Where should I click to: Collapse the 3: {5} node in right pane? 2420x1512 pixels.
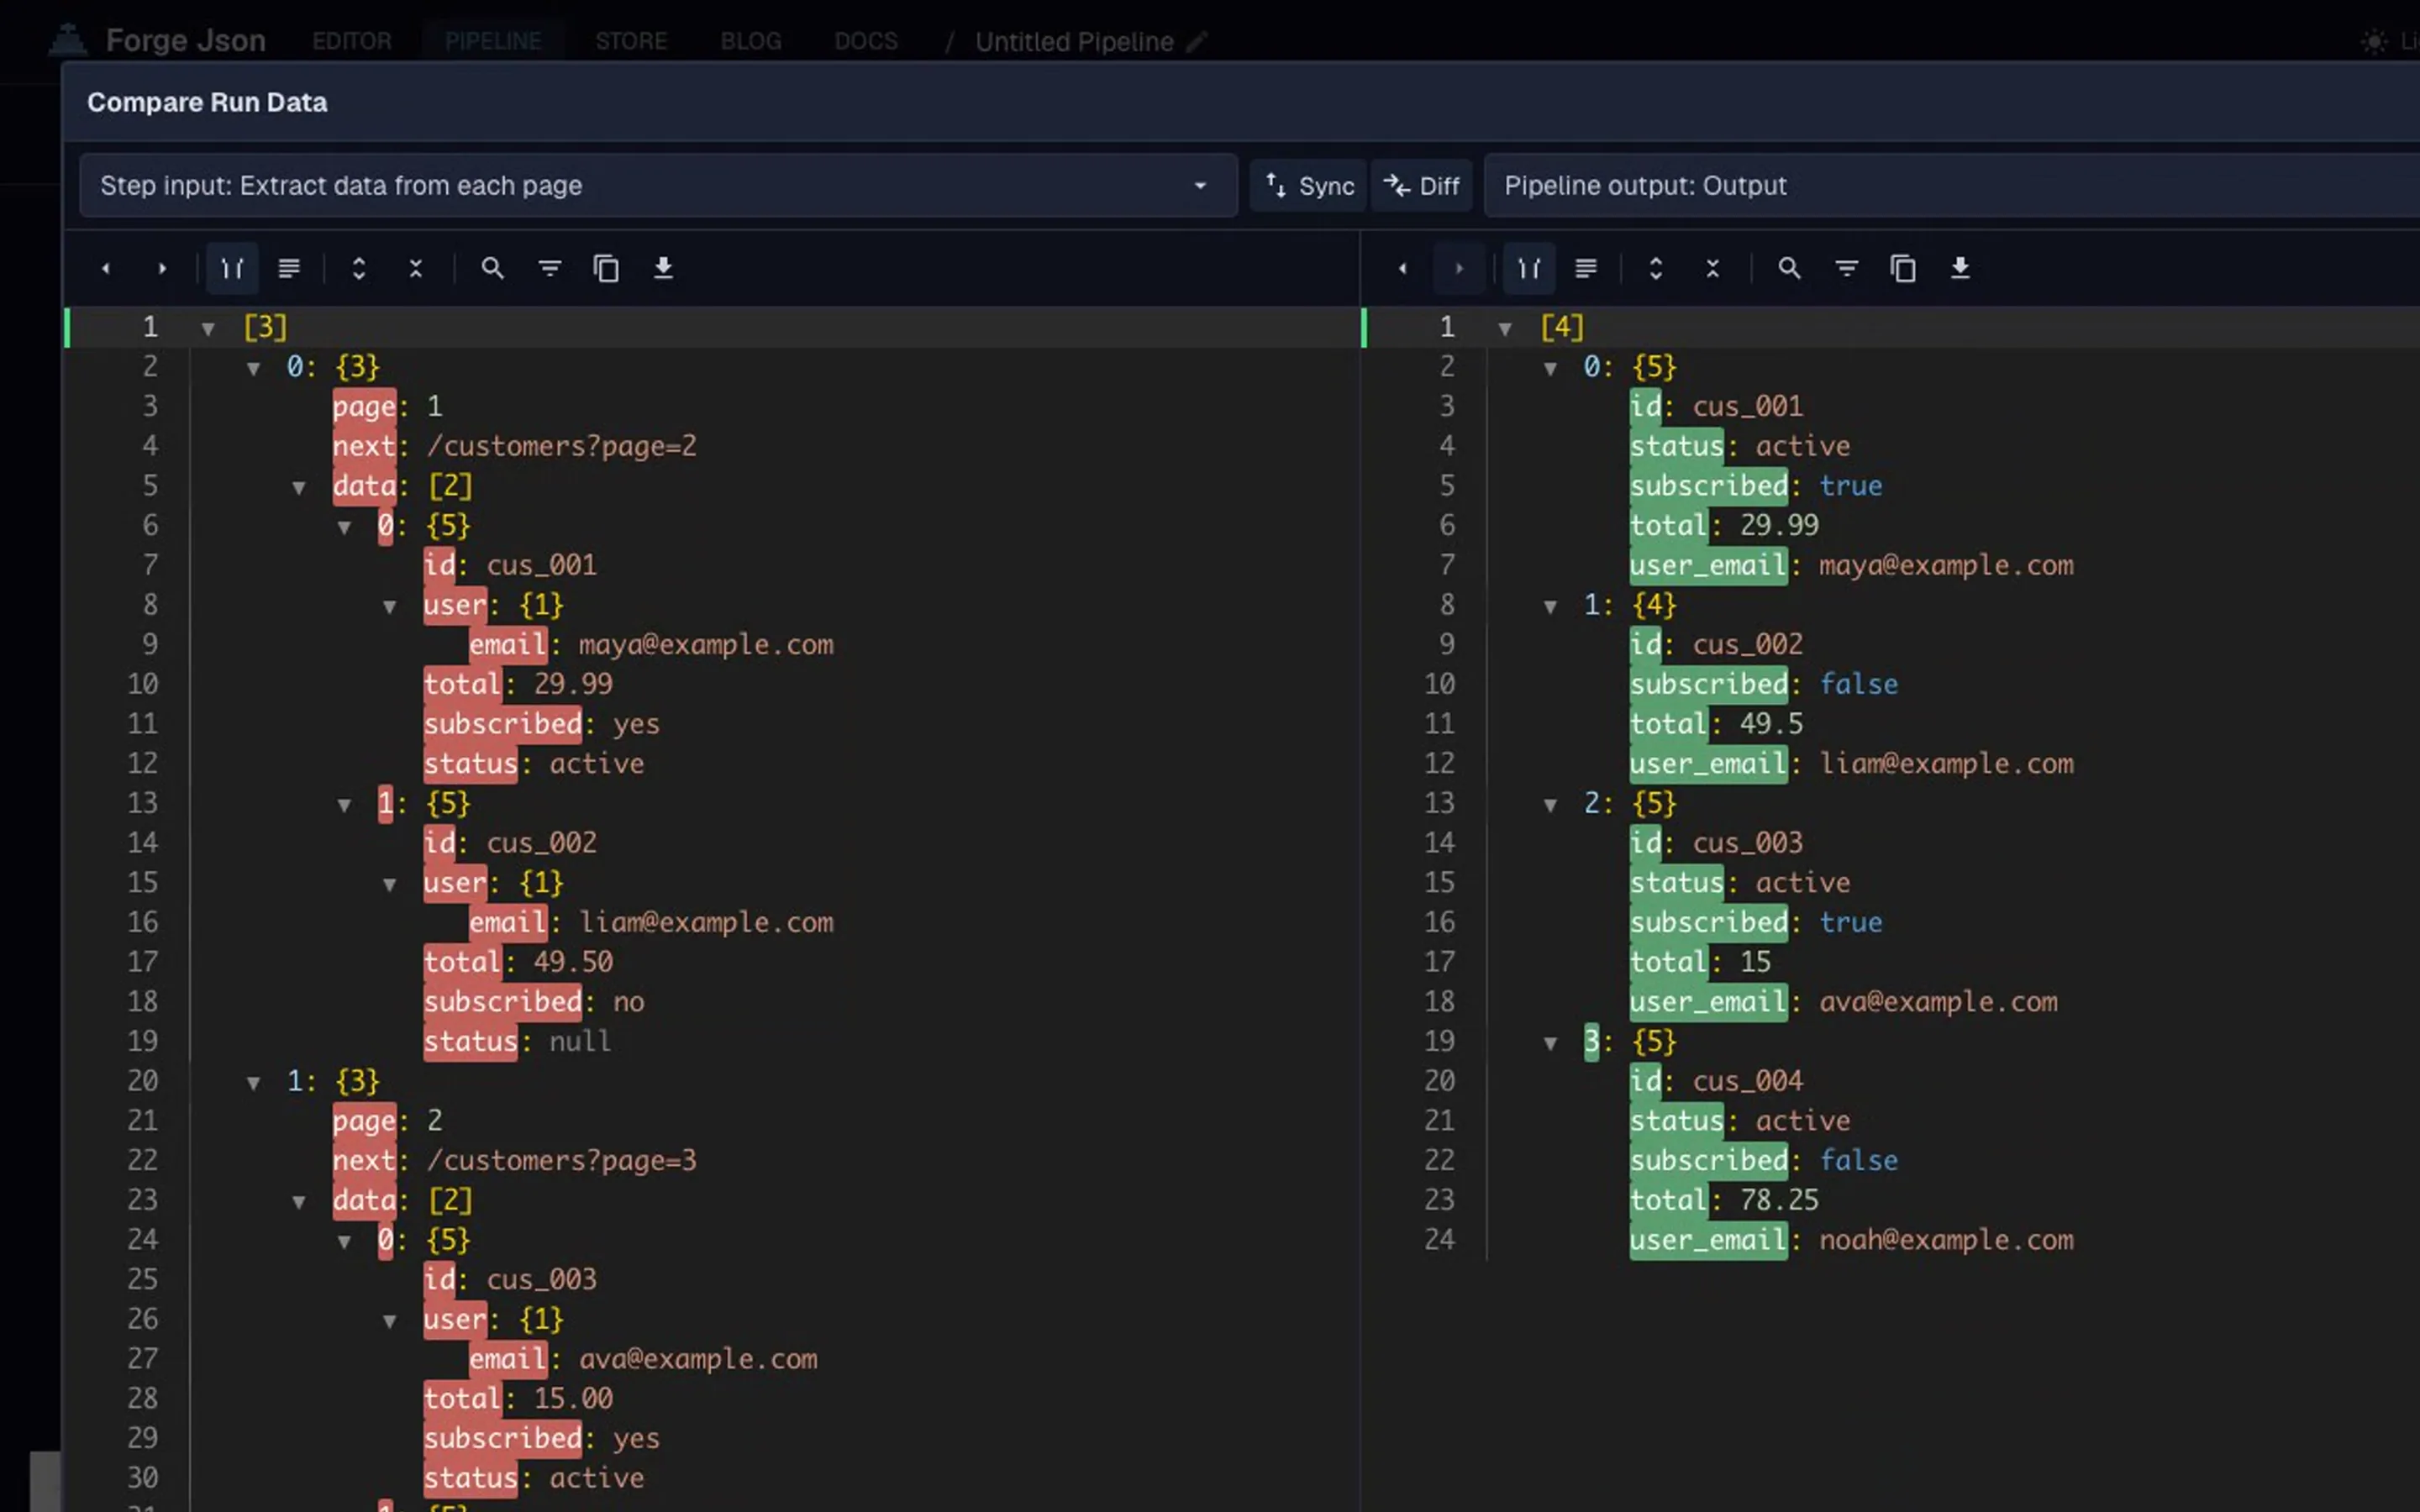click(x=1550, y=1043)
